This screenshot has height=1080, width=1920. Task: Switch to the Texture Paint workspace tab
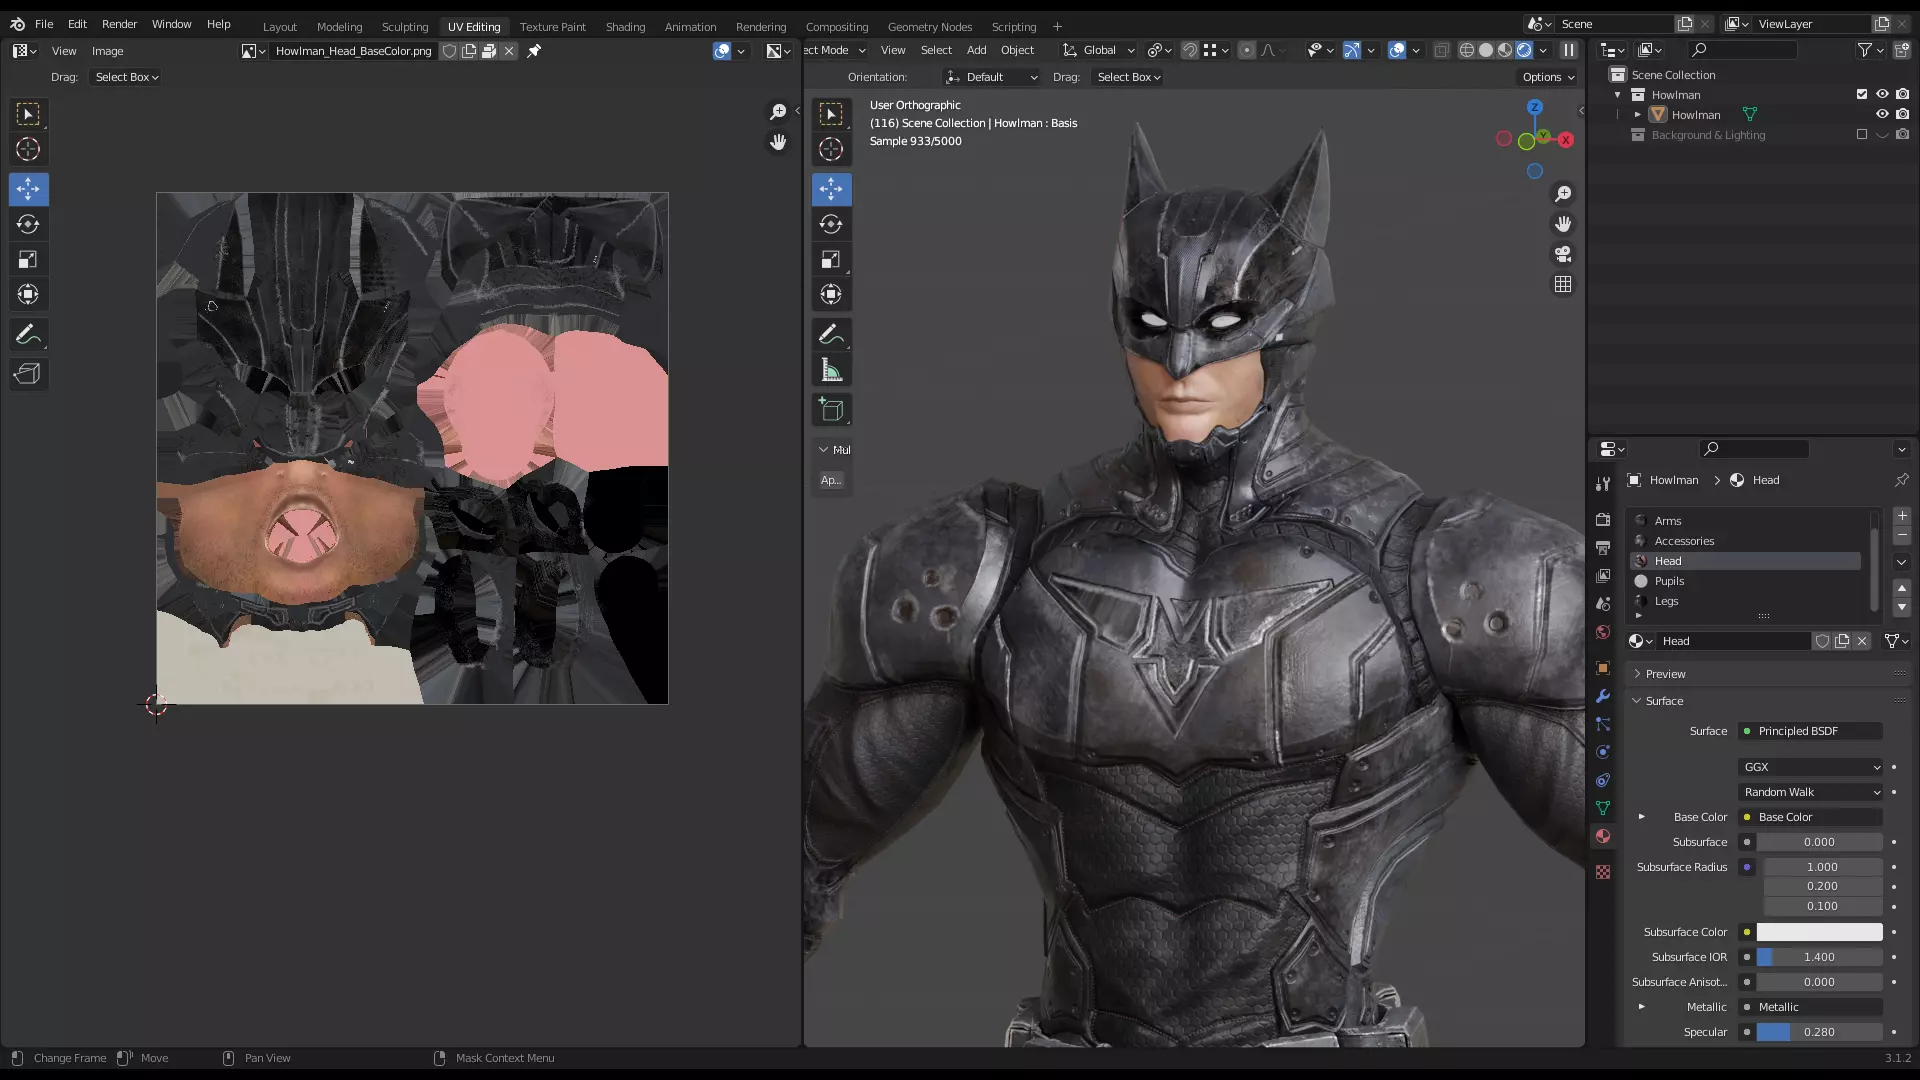click(x=552, y=27)
